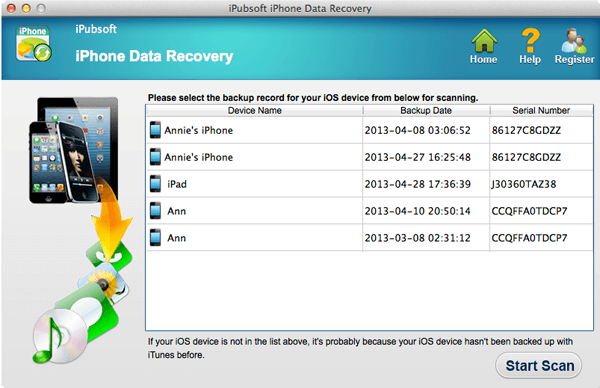
Task: Click the Register users icon
Action: (x=574, y=41)
